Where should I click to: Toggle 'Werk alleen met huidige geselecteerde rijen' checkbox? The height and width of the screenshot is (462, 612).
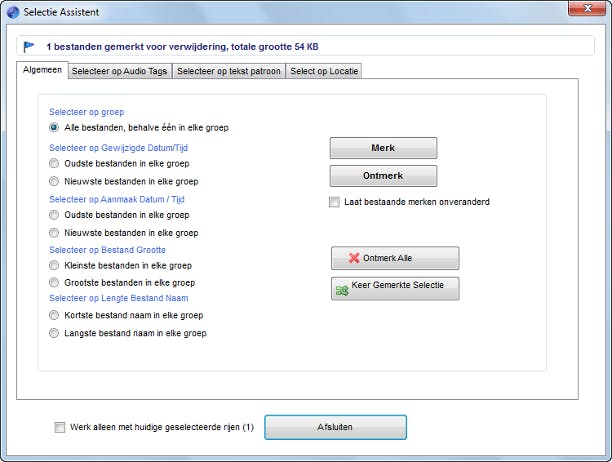point(59,428)
